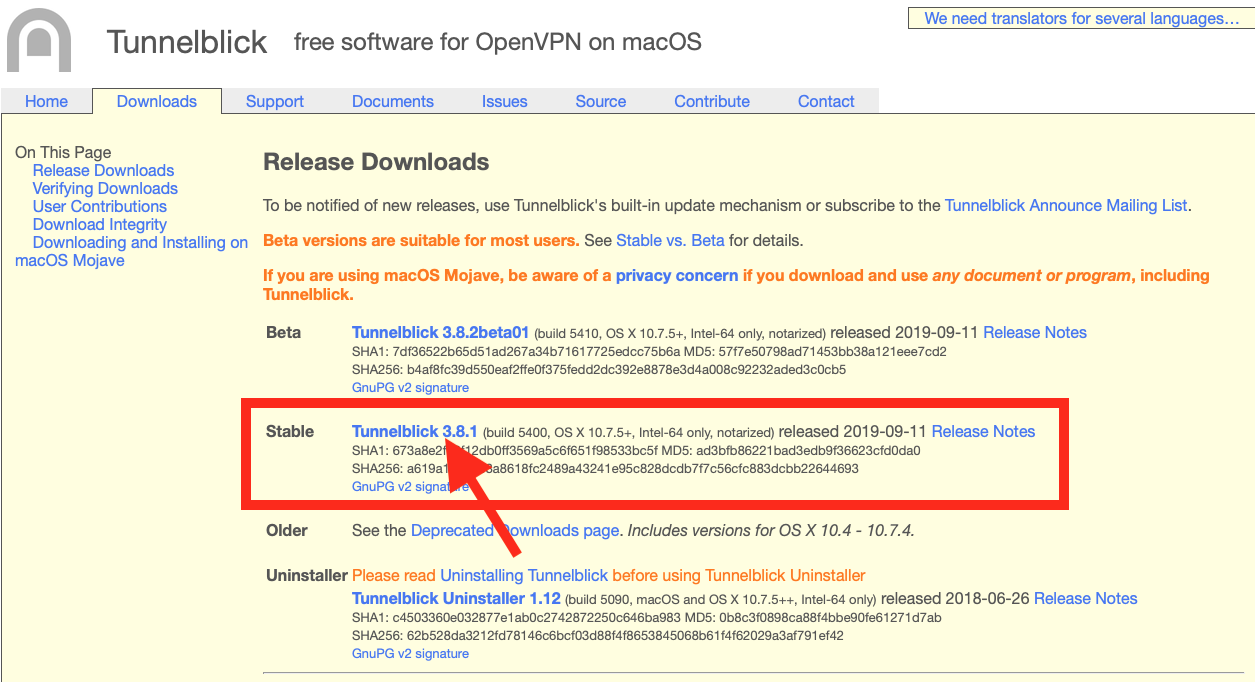Download Tunnelblick Uninstaller 1.12
The width and height of the screenshot is (1255, 682).
[x=456, y=598]
